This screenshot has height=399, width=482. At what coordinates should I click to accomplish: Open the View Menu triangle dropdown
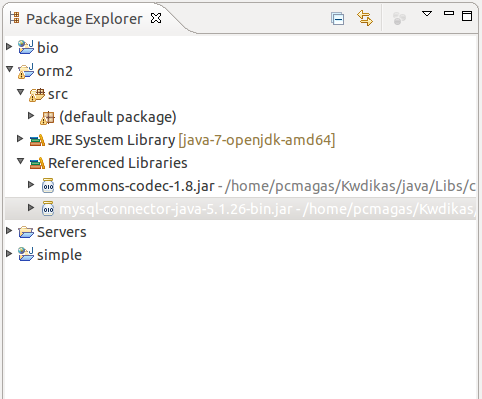coord(427,14)
